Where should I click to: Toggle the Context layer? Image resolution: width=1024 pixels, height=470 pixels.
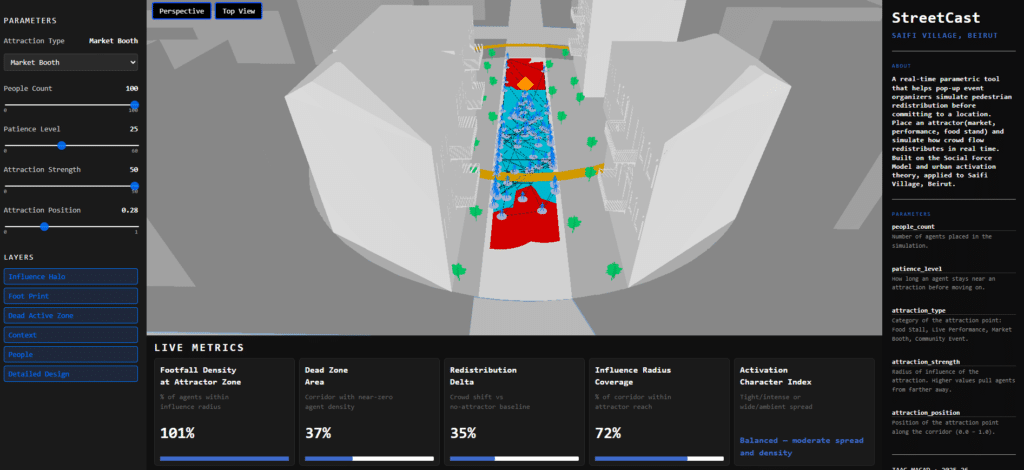(70, 334)
